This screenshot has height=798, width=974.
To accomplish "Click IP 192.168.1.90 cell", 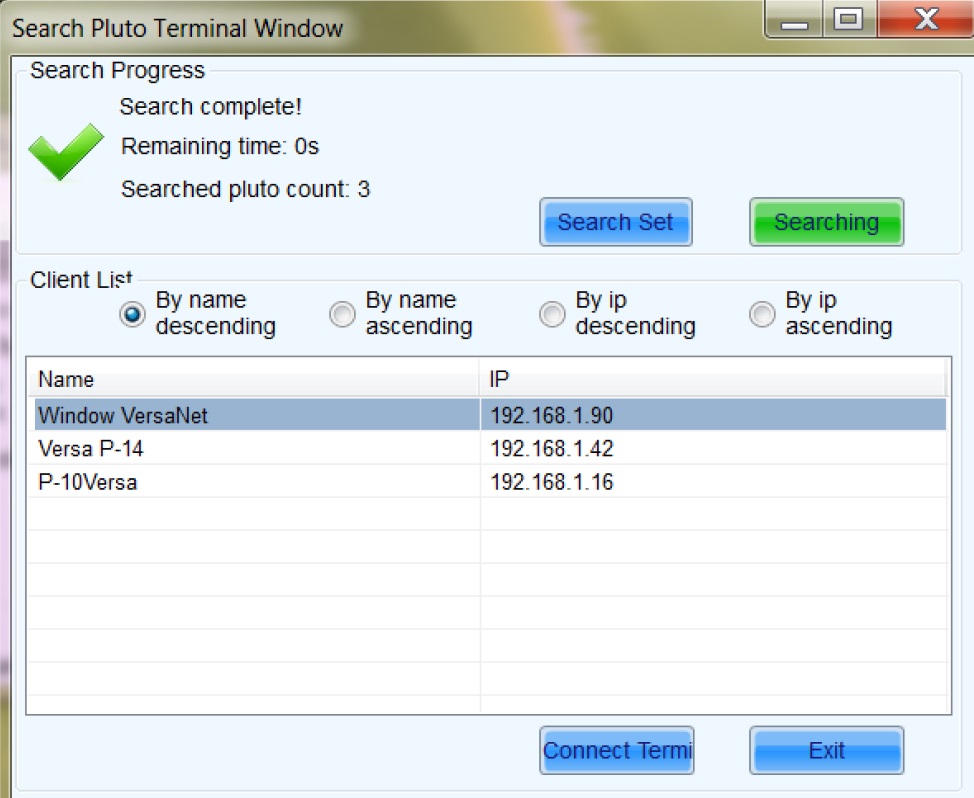I will (x=712, y=415).
